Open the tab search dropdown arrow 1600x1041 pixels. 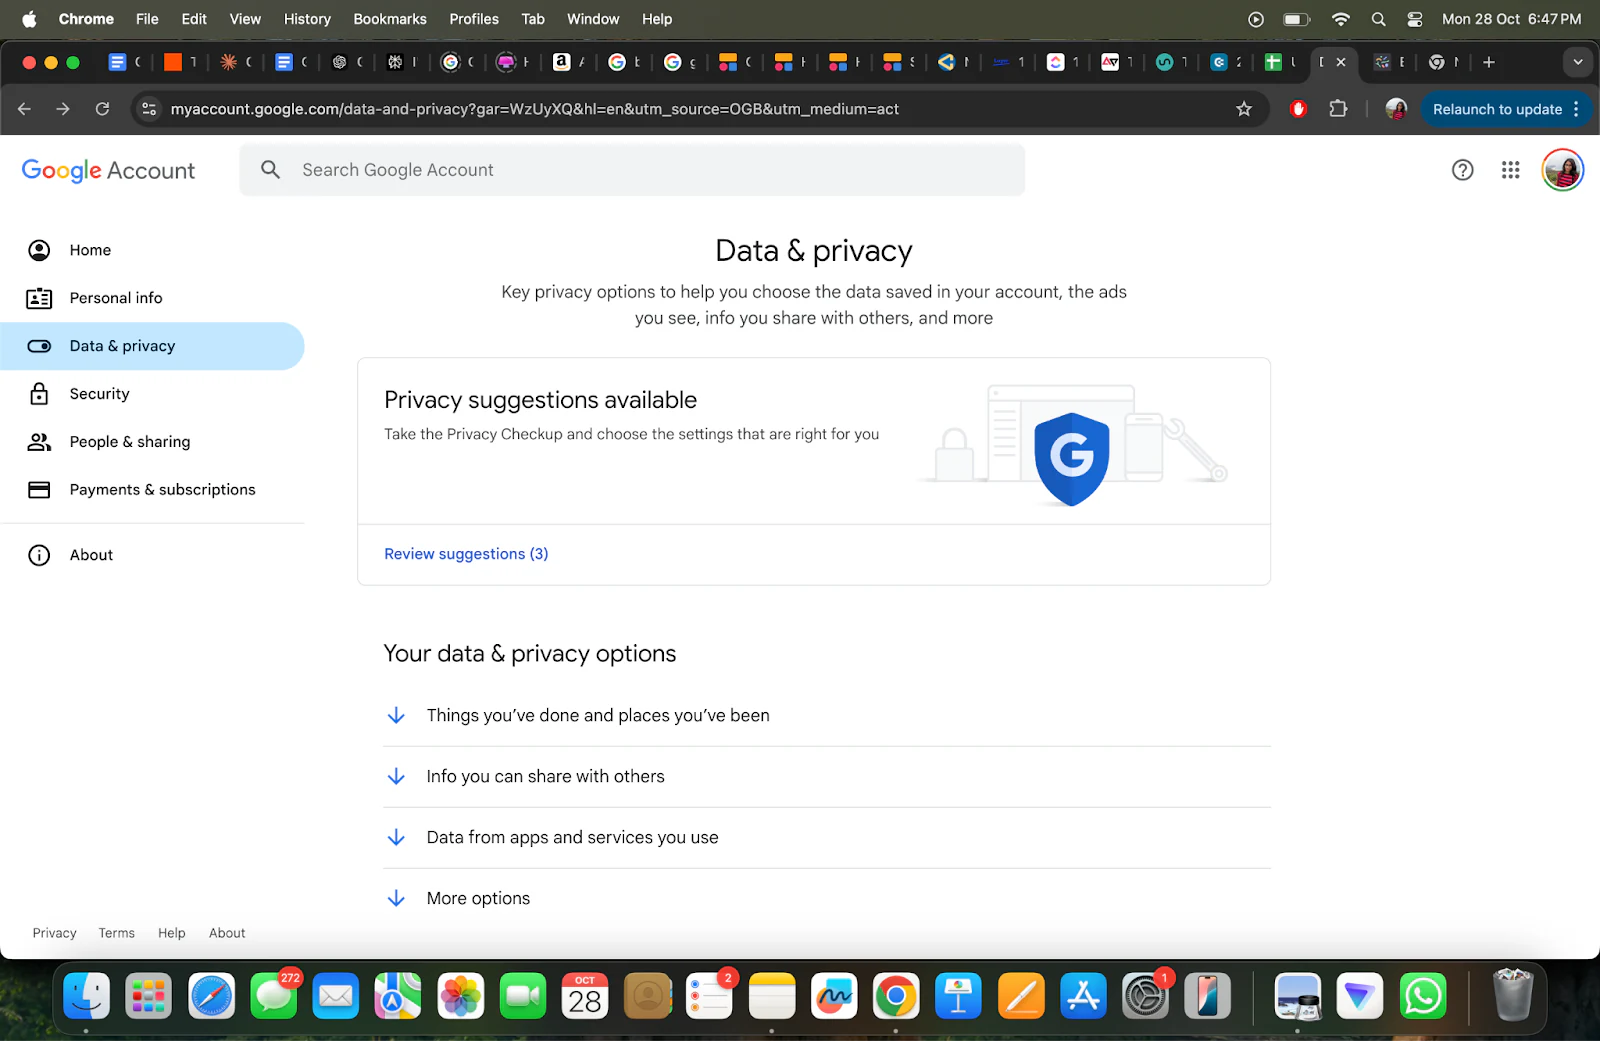coord(1578,62)
